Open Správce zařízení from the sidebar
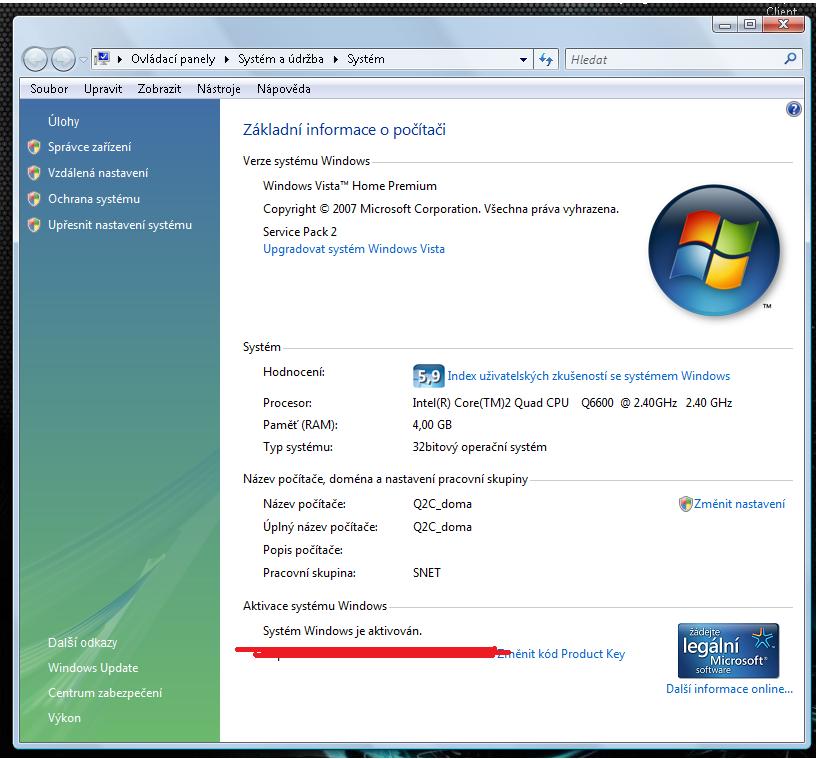 coord(89,147)
